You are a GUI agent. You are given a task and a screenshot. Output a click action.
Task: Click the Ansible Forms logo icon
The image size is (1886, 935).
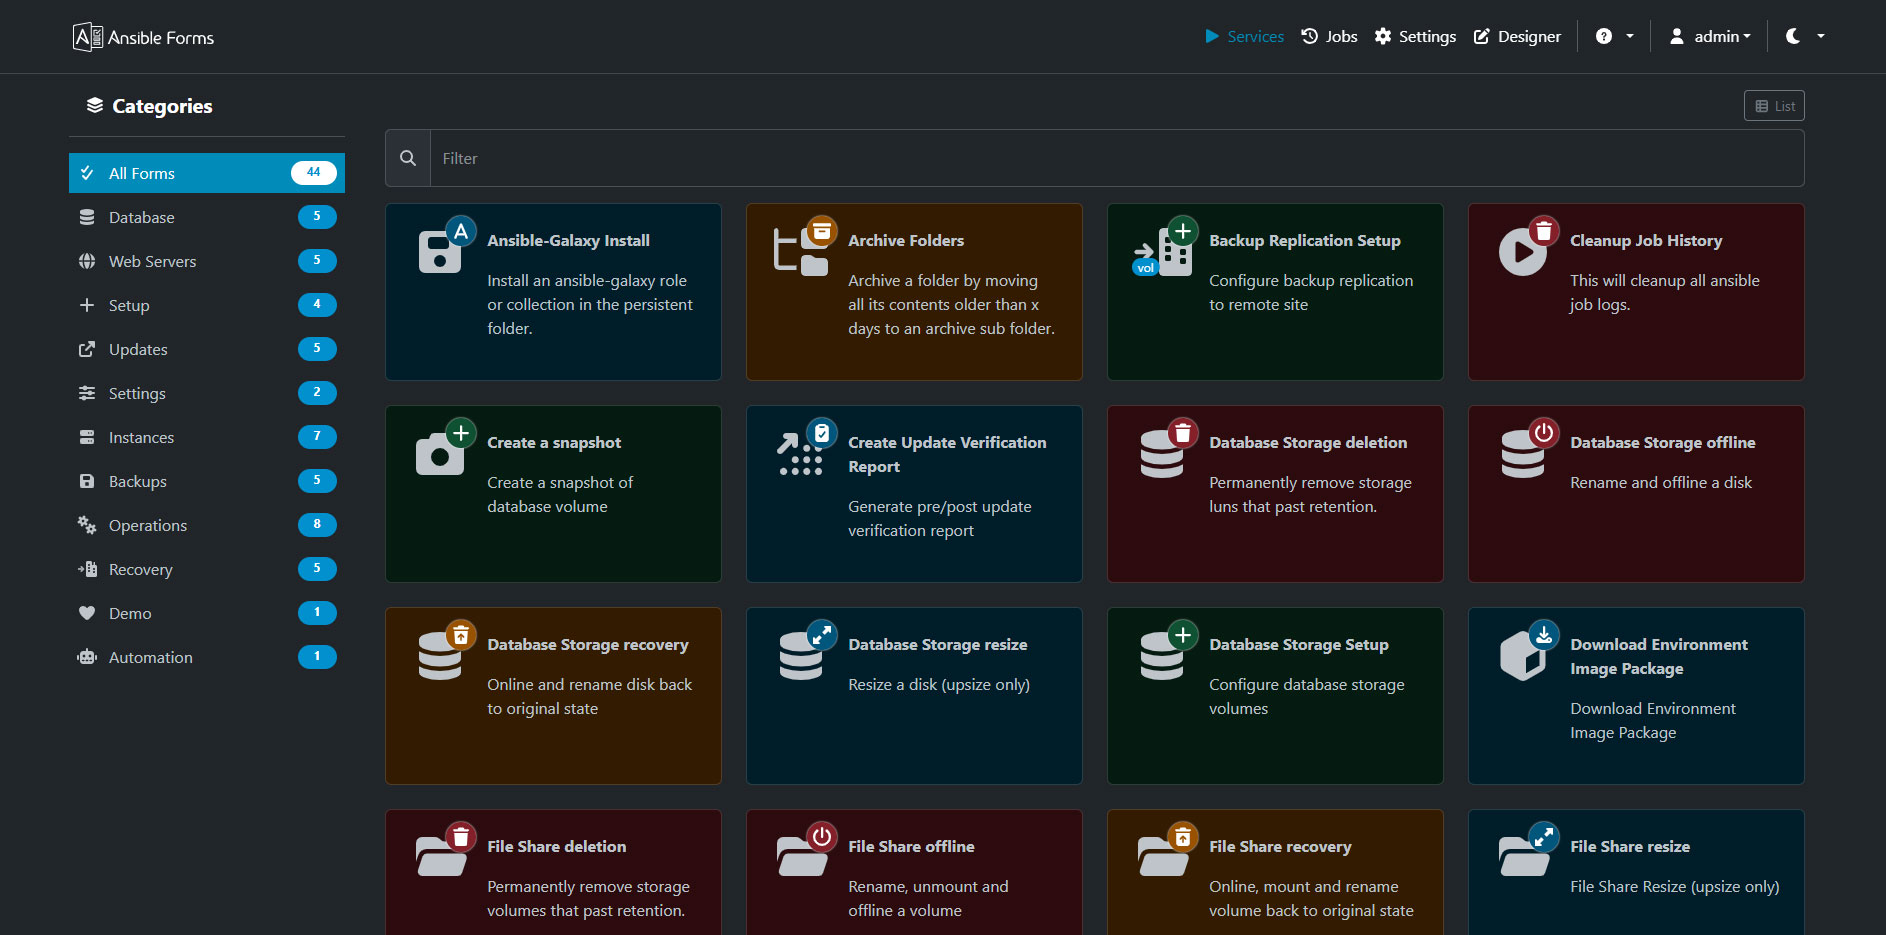[x=87, y=37]
